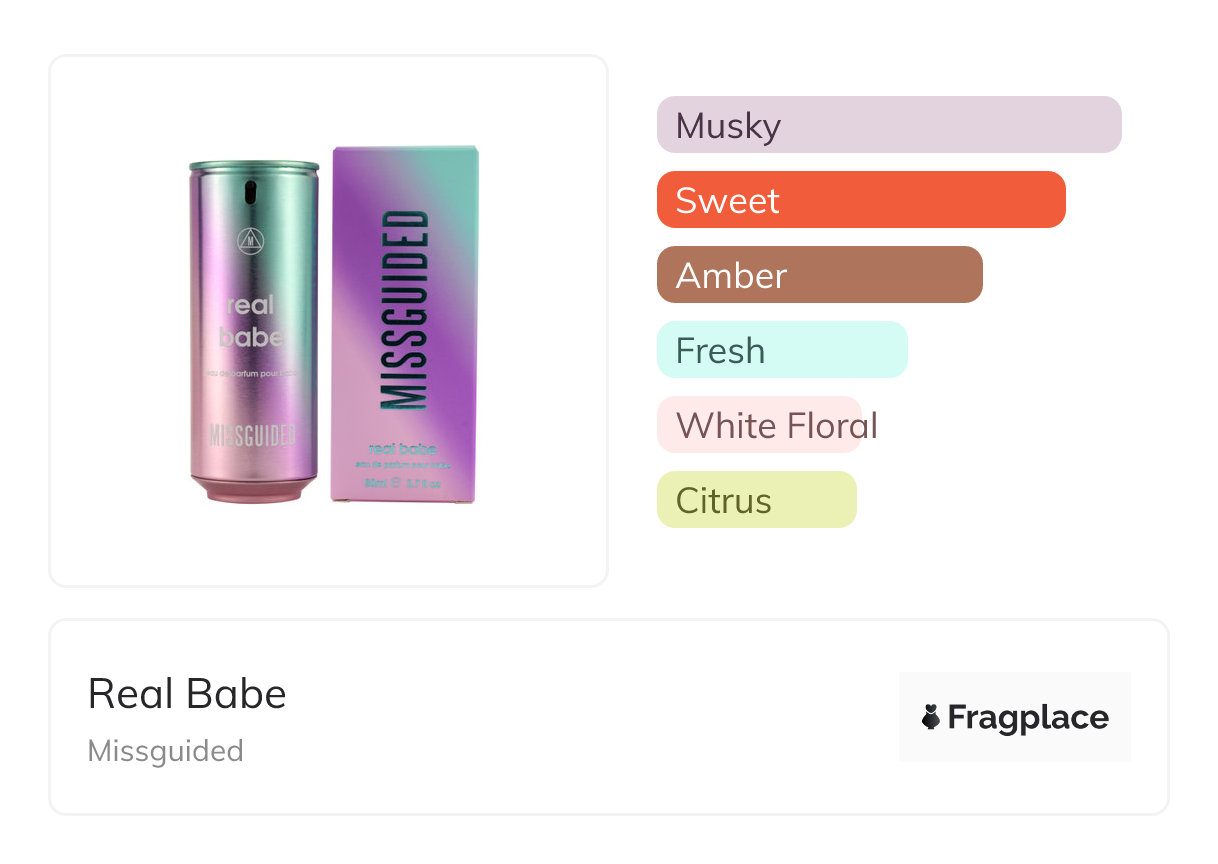Click the purple perfume box image
This screenshot has width=1218, height=864.
404,324
